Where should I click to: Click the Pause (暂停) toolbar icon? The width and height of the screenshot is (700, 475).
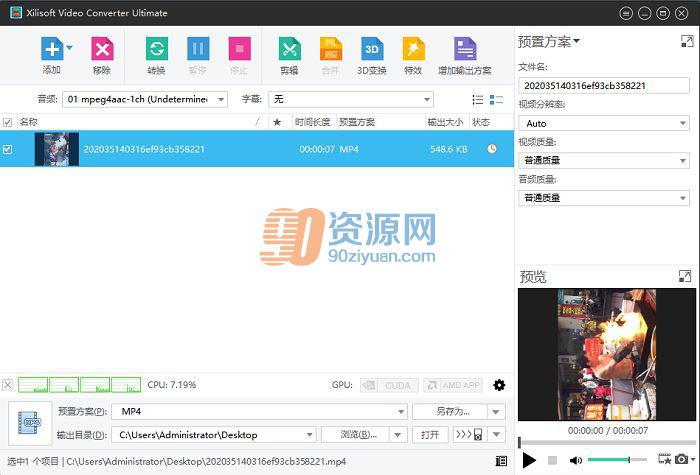pyautogui.click(x=198, y=49)
